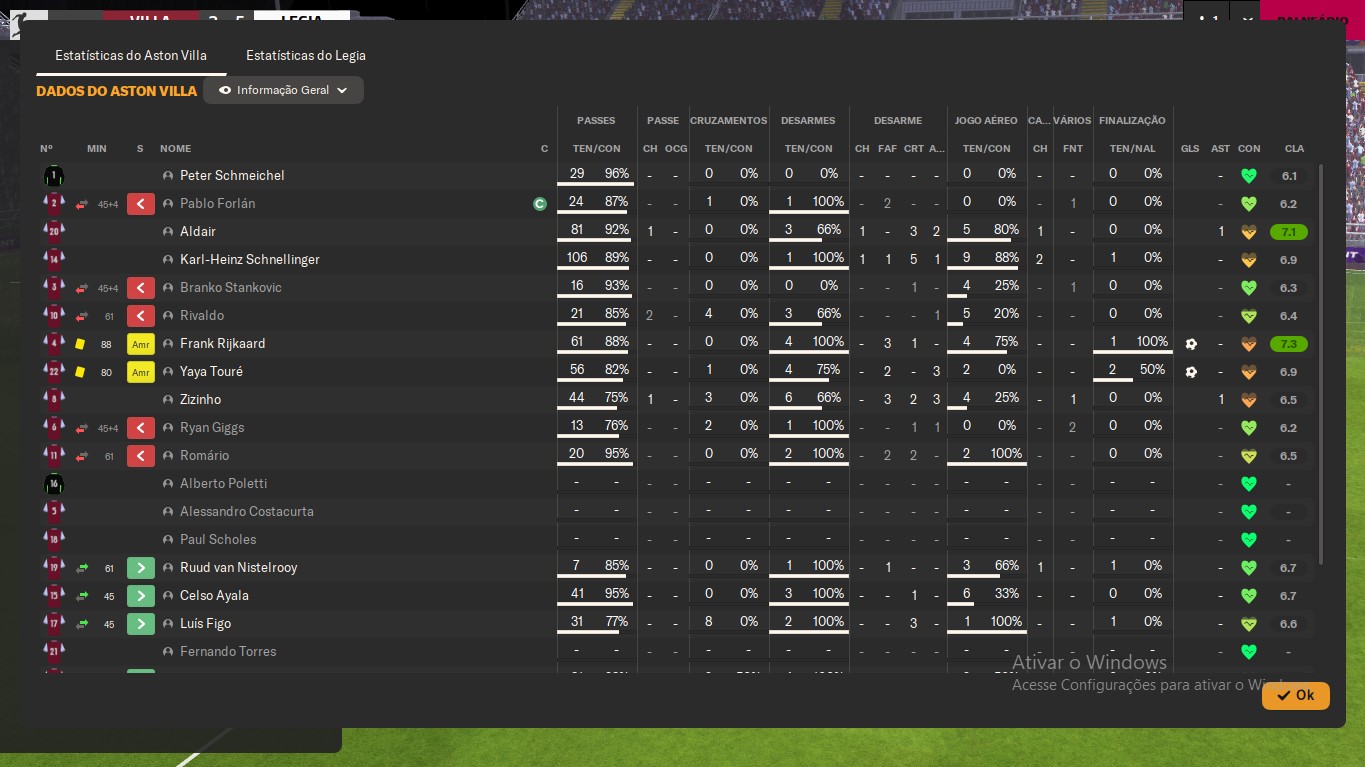Select the Estatísticas do Aston Villa tab

click(x=131, y=56)
